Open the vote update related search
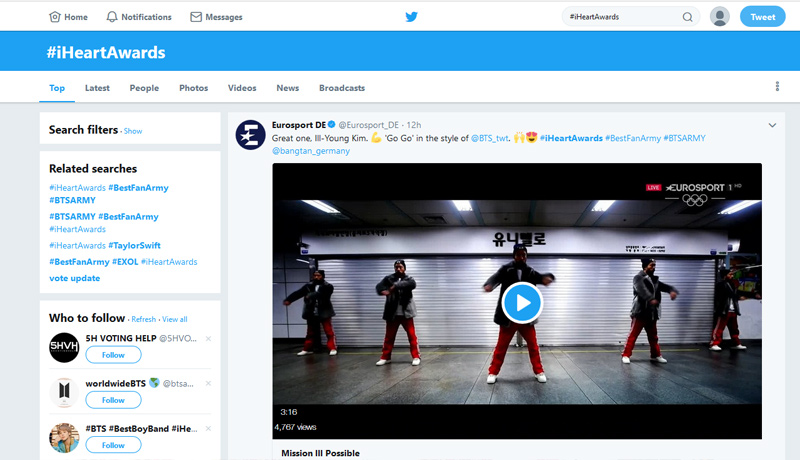800x460 pixels. 74,278
